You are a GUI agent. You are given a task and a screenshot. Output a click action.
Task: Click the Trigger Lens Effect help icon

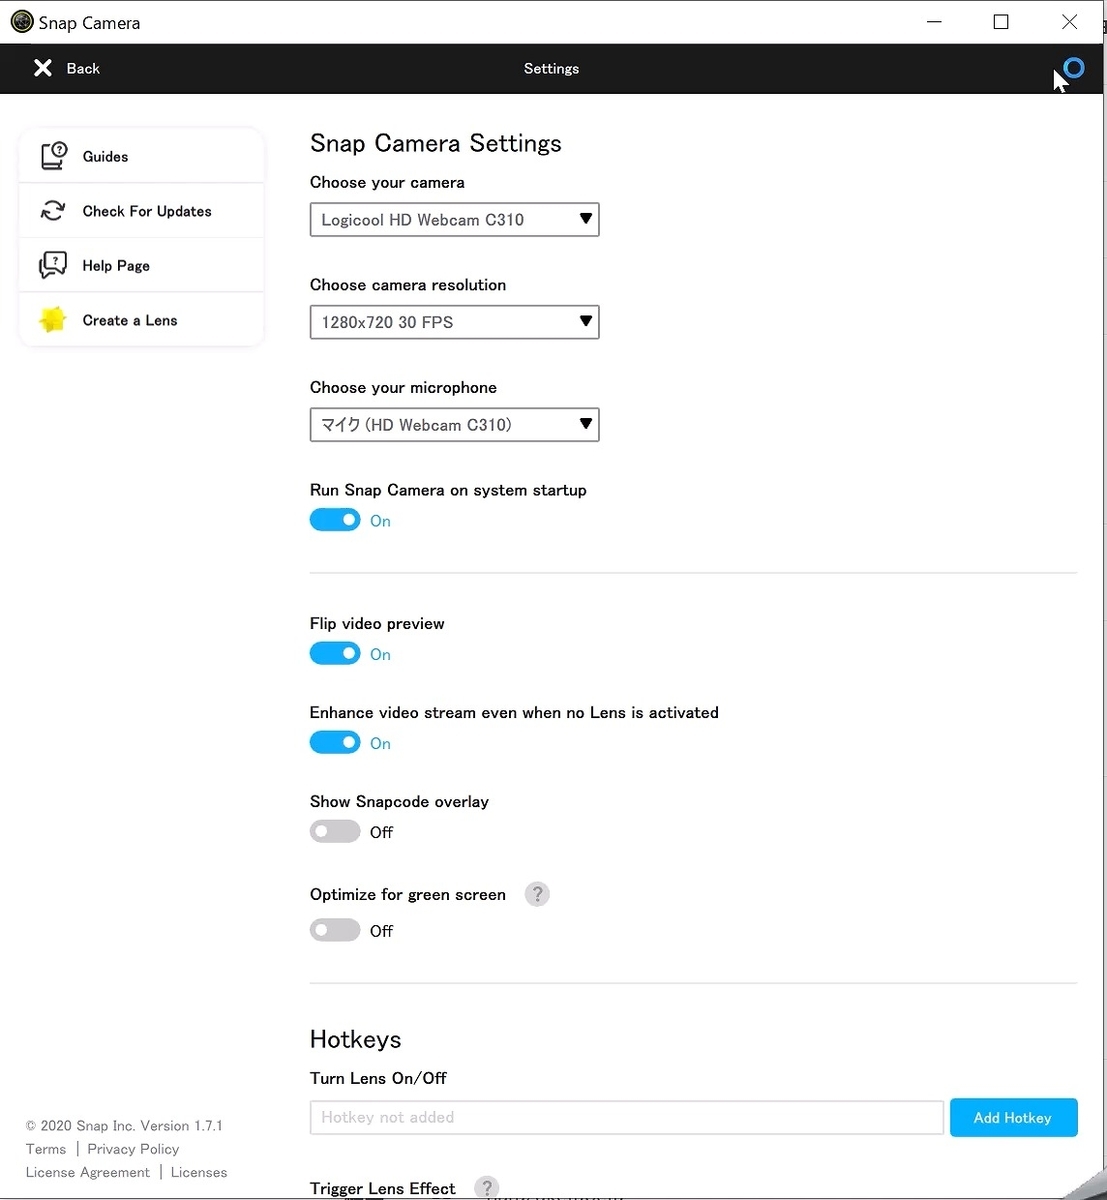click(486, 1188)
